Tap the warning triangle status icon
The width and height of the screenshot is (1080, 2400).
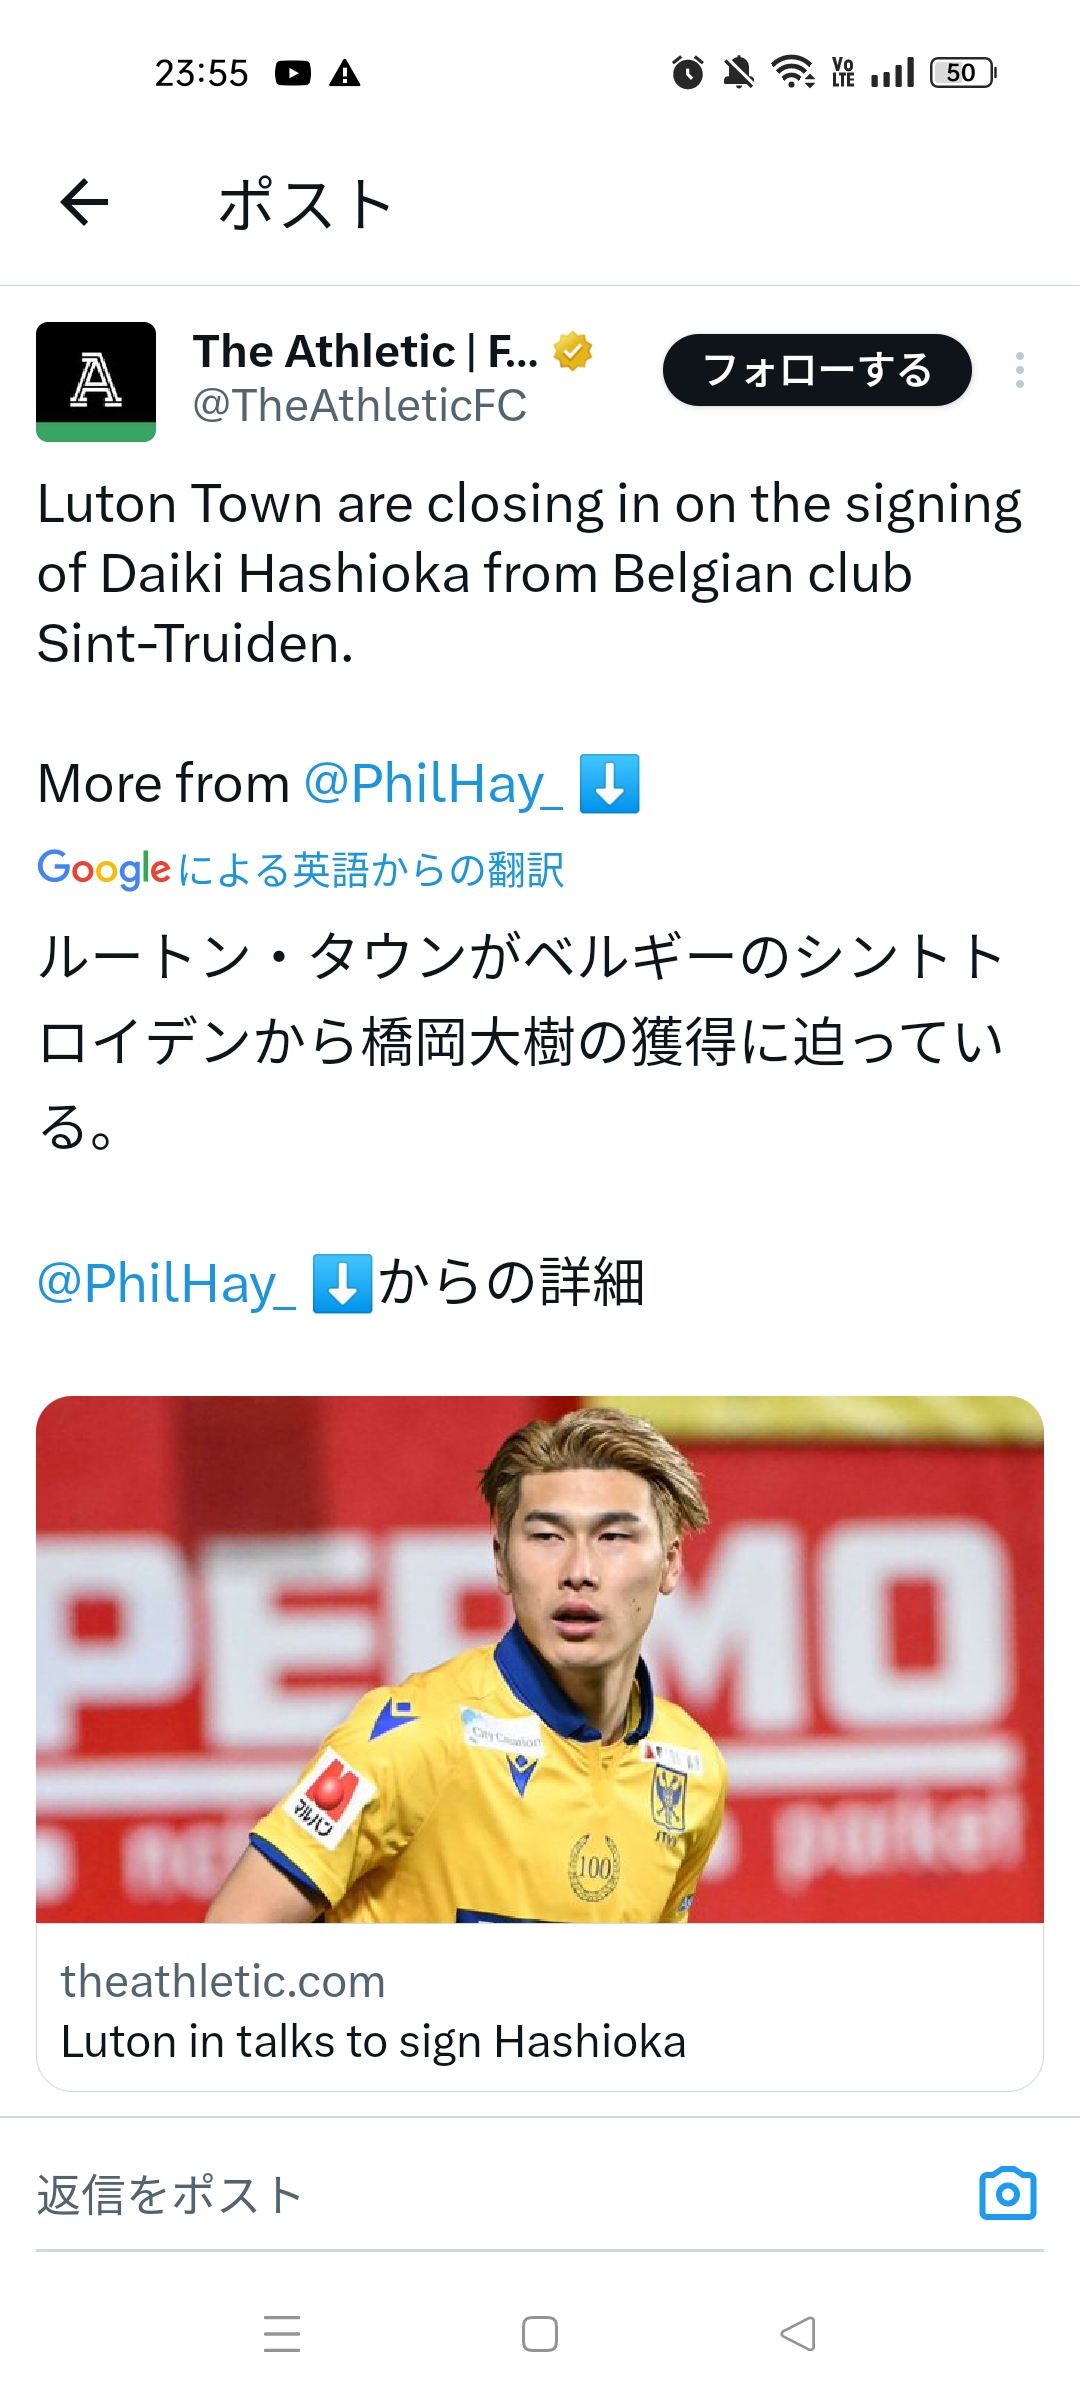point(345,73)
